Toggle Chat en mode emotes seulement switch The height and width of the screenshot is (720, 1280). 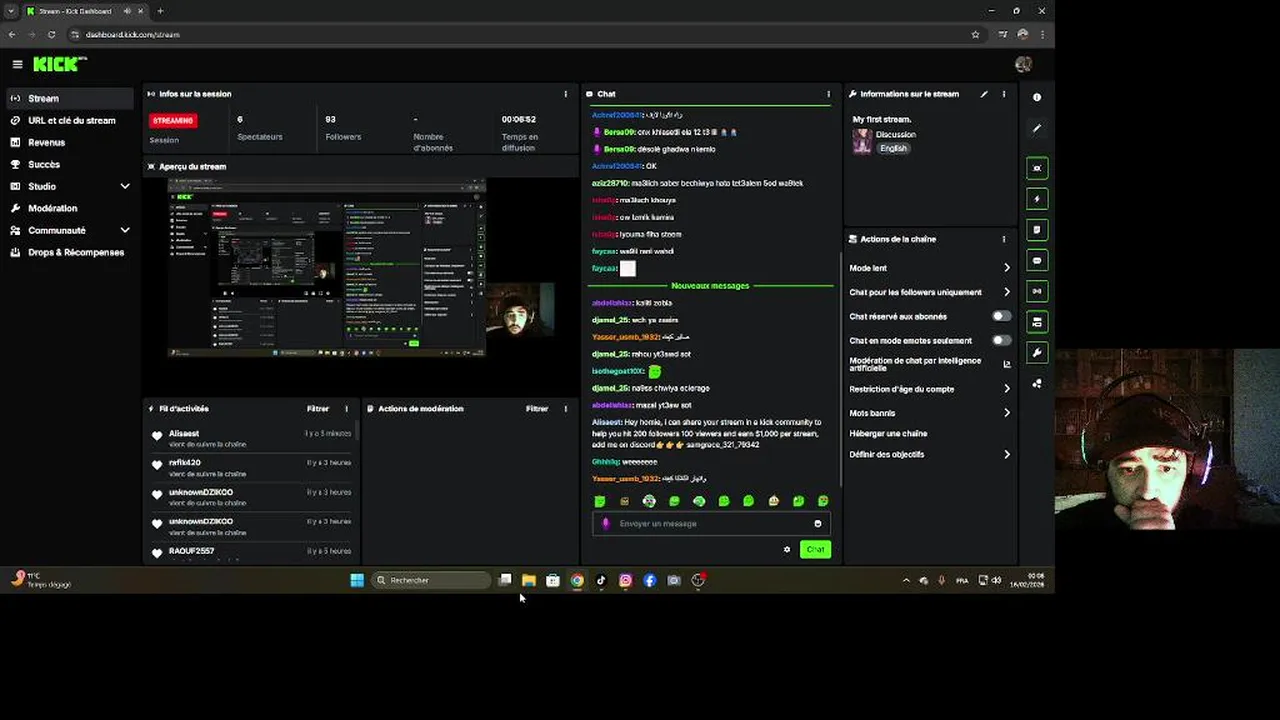click(x=1001, y=340)
